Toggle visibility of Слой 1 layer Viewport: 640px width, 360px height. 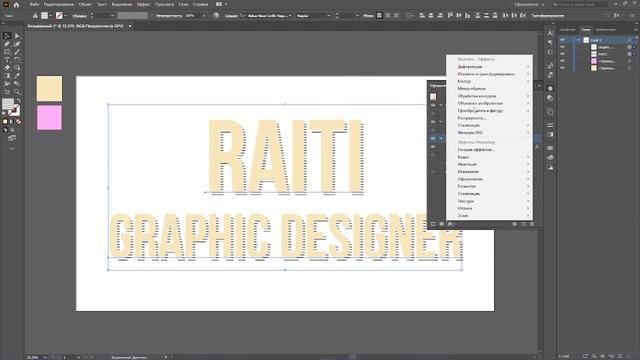[x=562, y=40]
